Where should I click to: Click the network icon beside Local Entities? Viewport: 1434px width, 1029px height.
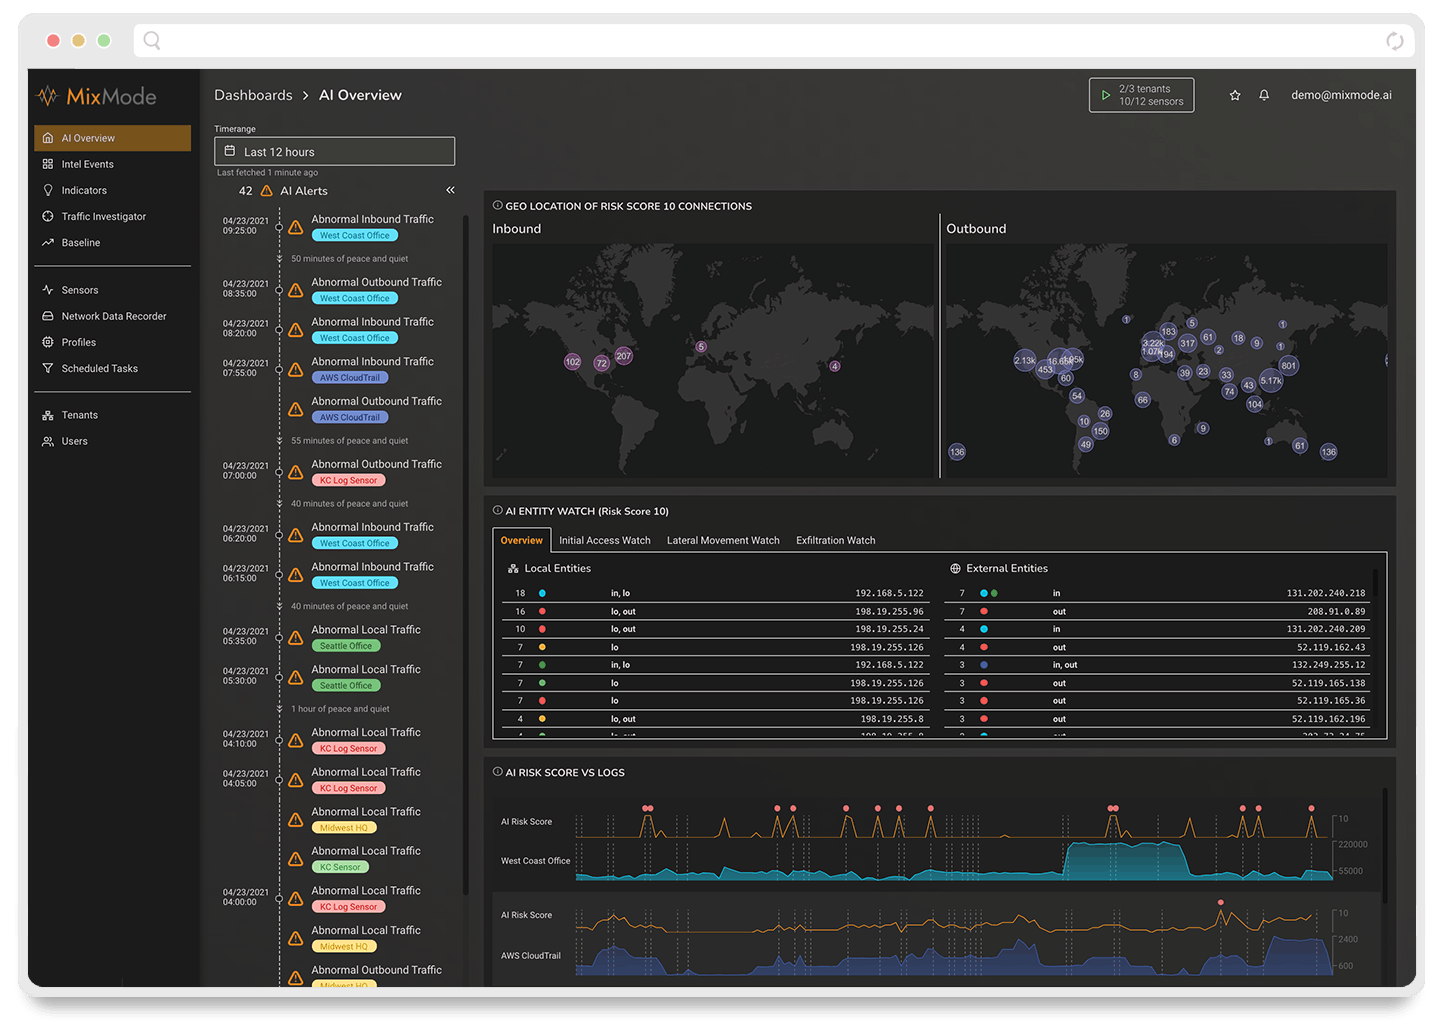click(x=513, y=568)
